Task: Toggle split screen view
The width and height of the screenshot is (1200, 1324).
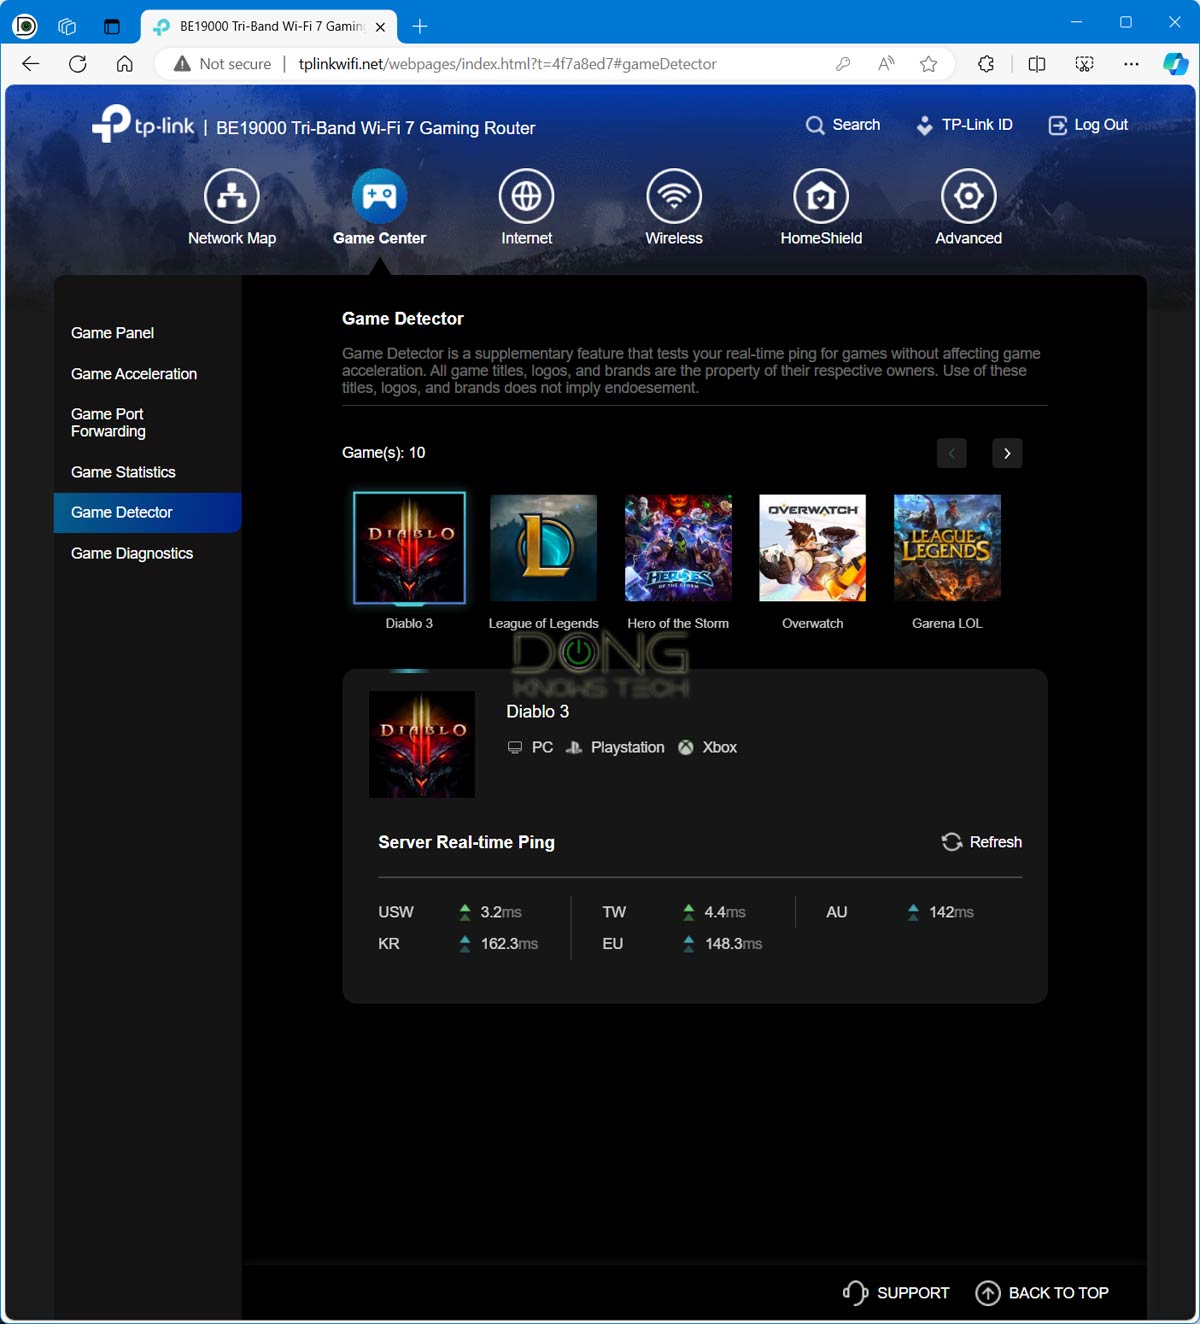Action: pos(1037,64)
